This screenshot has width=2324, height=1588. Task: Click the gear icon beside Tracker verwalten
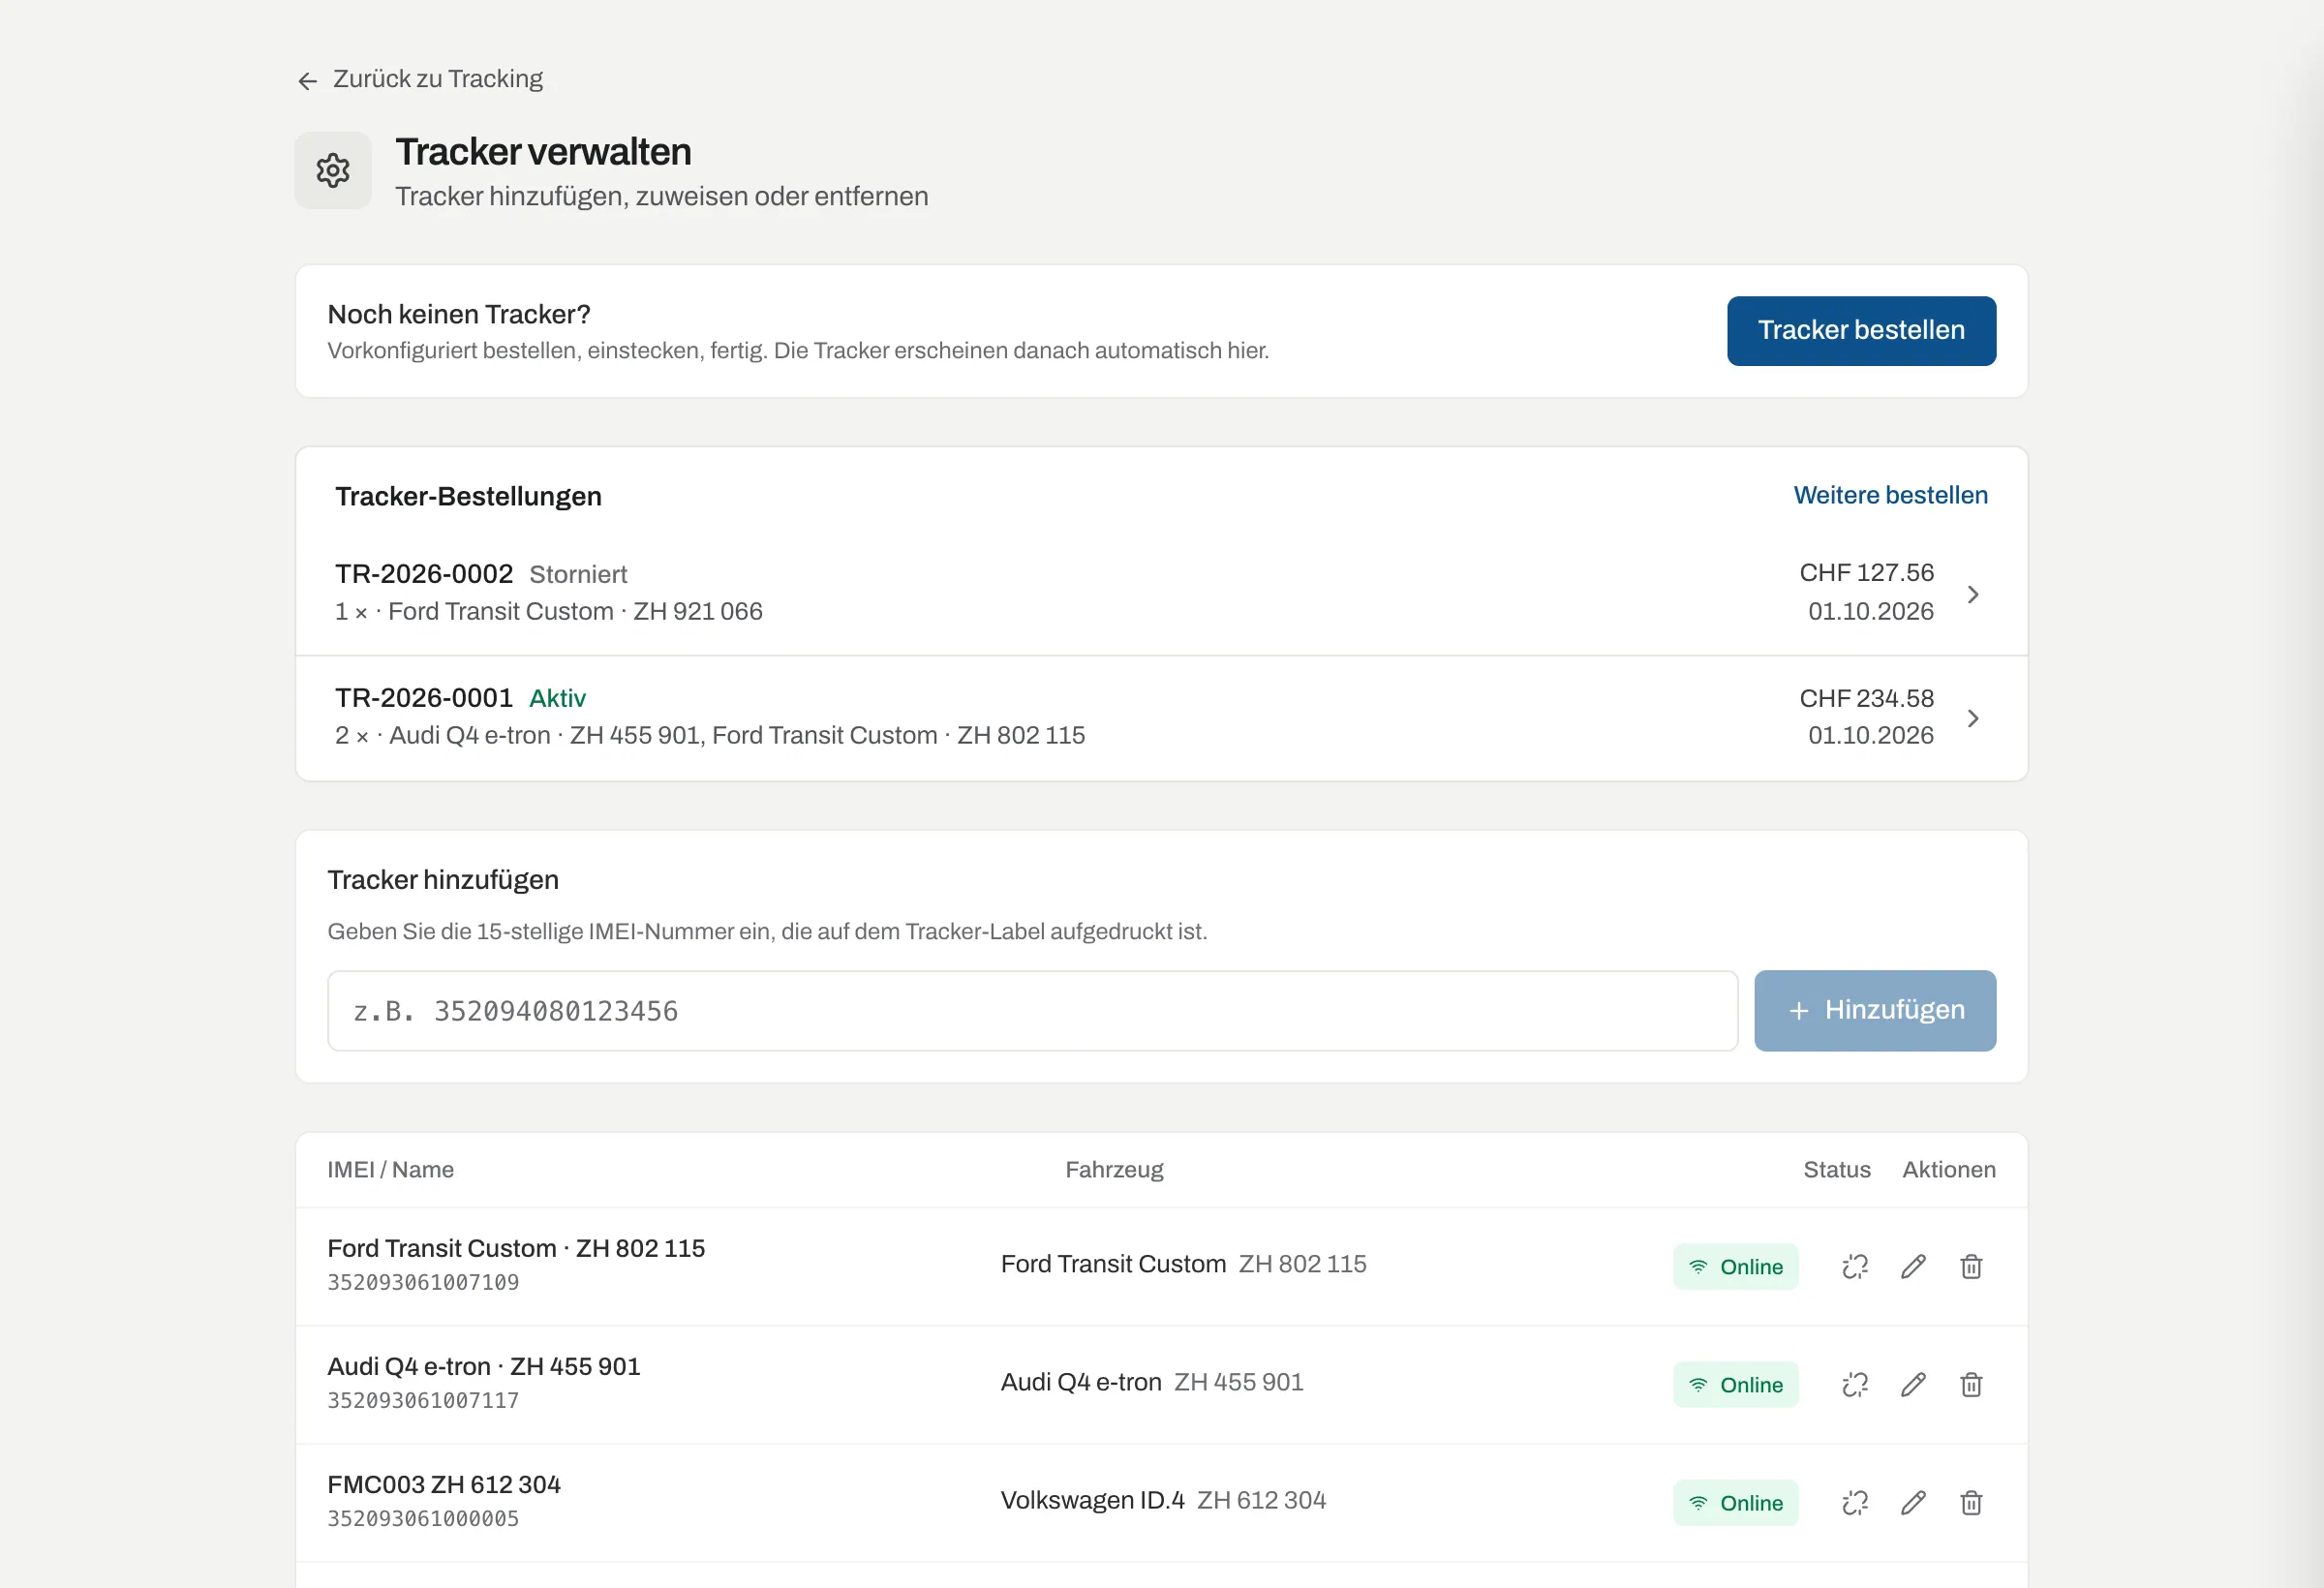333,171
